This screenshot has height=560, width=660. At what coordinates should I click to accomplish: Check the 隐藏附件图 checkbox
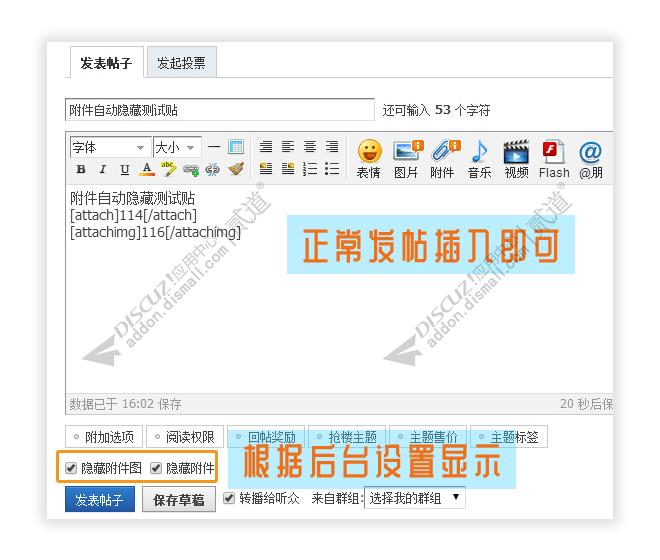71,468
